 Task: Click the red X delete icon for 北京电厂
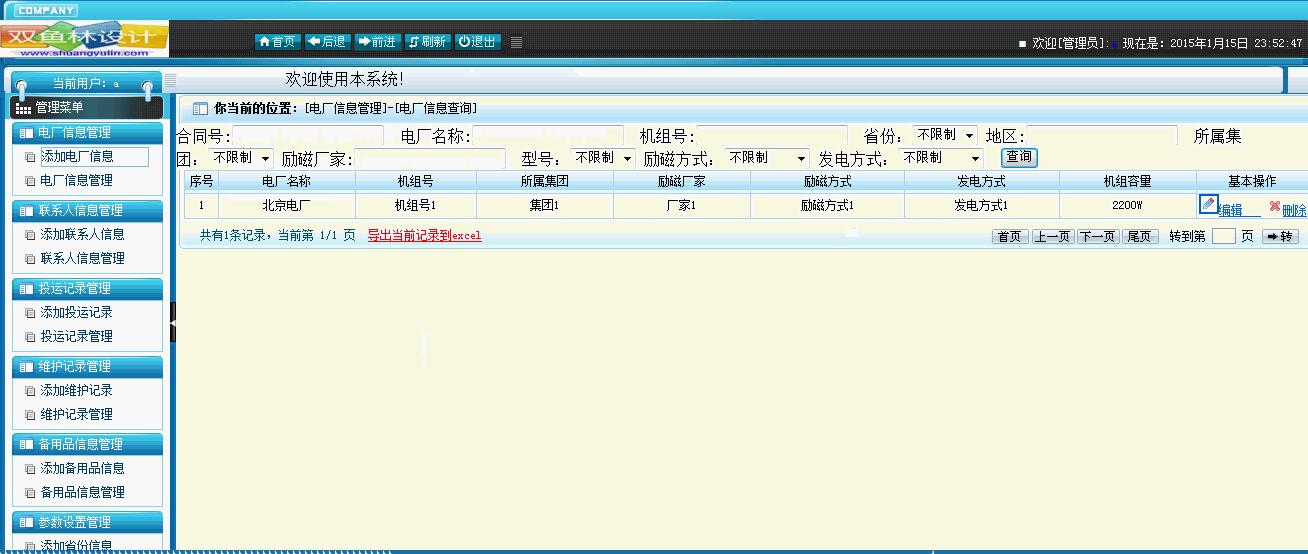pyautogui.click(x=1274, y=206)
